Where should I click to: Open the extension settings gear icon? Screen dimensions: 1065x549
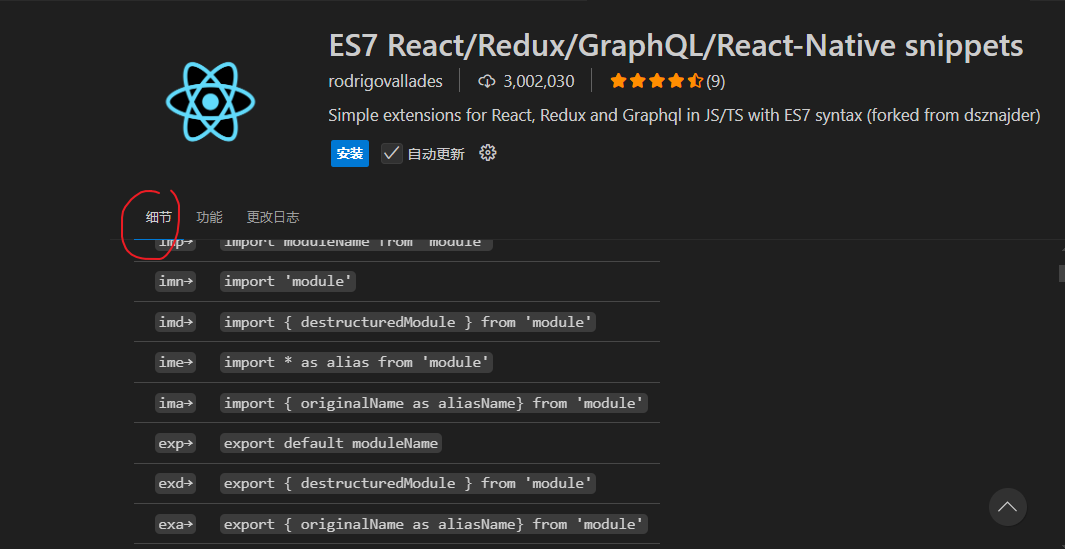coord(488,153)
